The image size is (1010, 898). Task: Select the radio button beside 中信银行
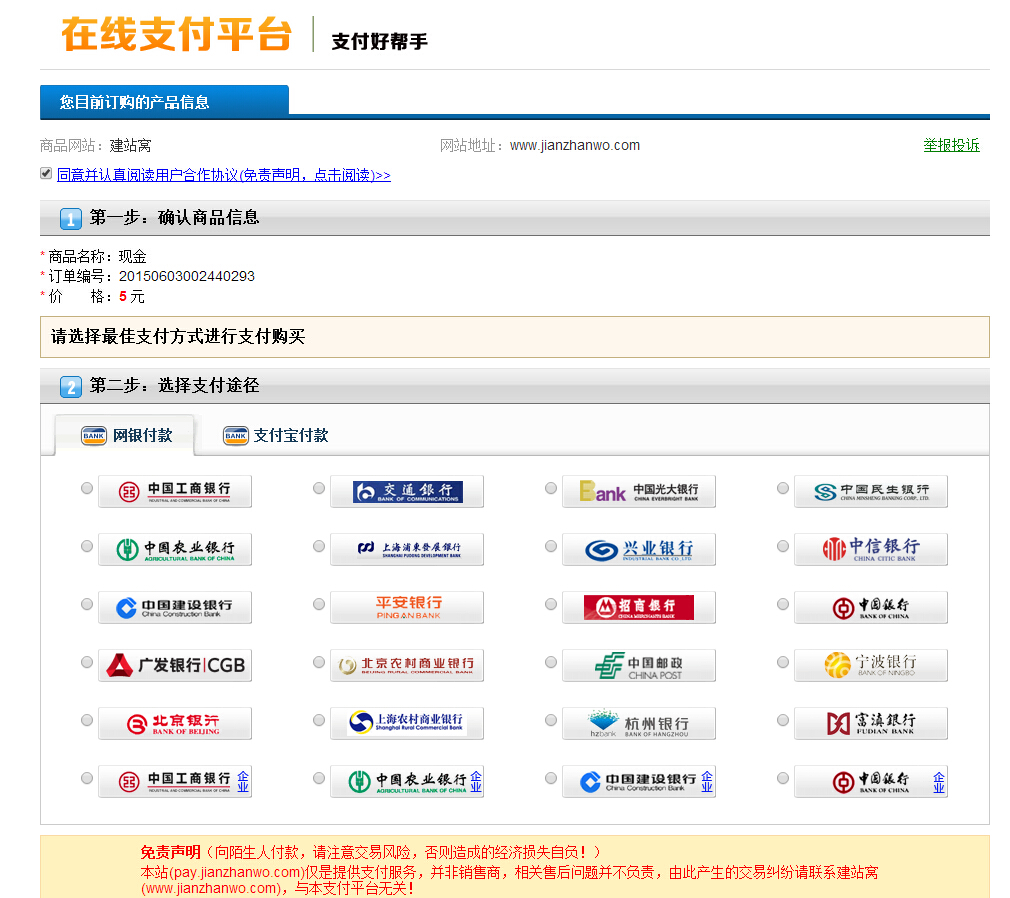[782, 546]
